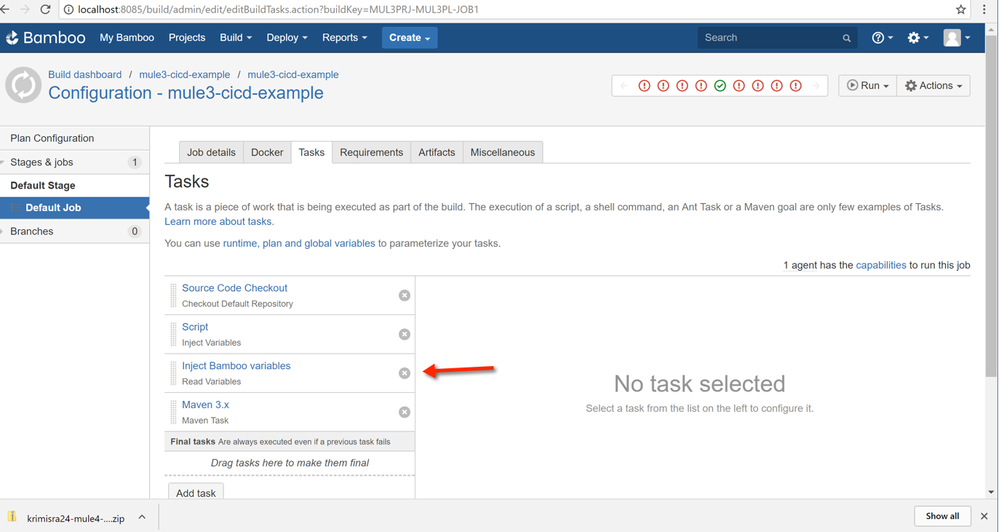Click the zip file icon in downloads bar

pos(12,517)
